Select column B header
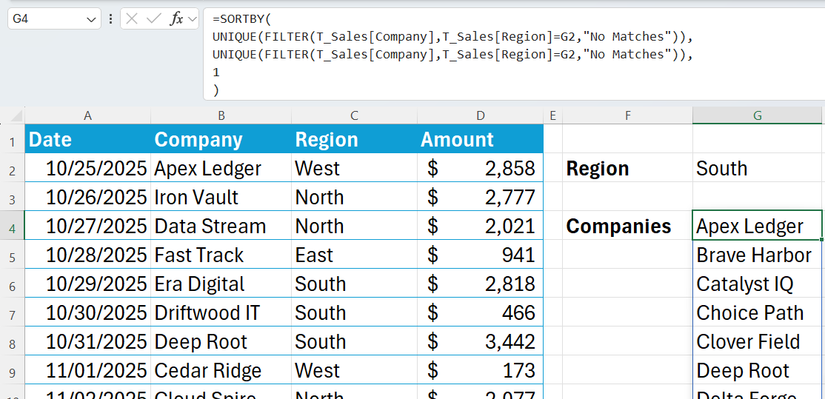Viewport: 825px width, 399px height. pyautogui.click(x=221, y=115)
